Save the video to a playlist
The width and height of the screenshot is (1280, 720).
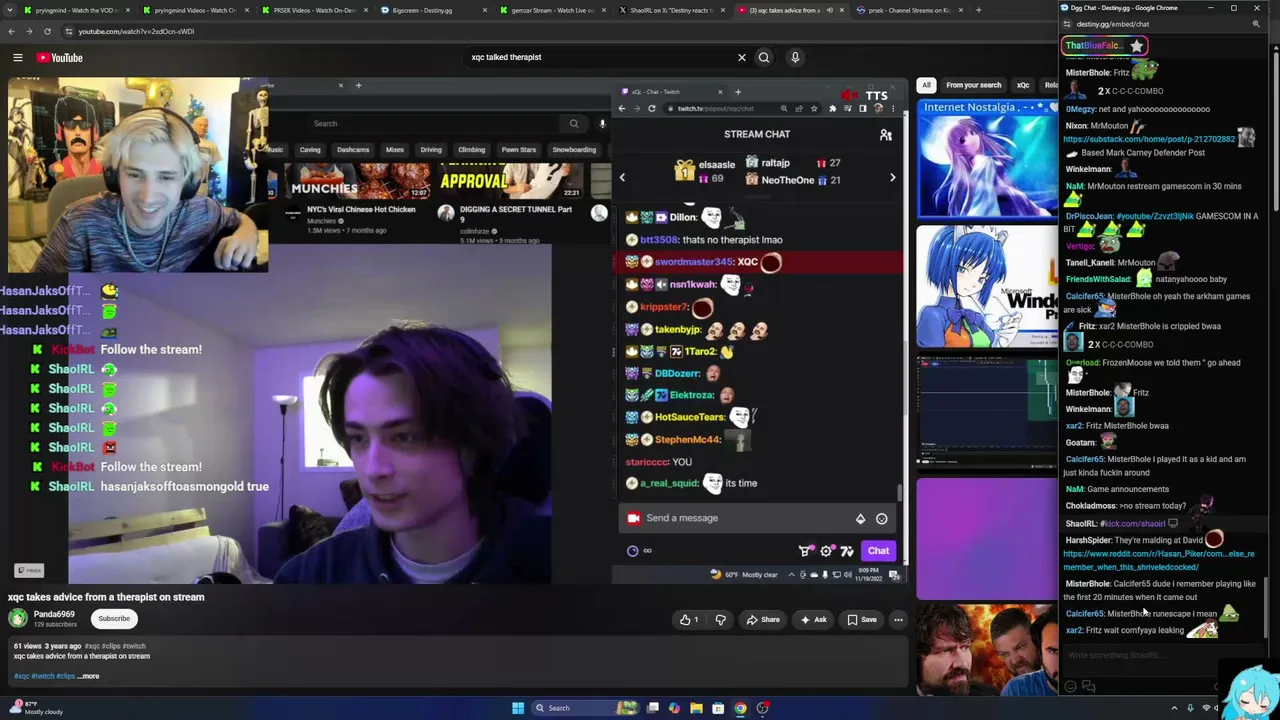coord(861,620)
